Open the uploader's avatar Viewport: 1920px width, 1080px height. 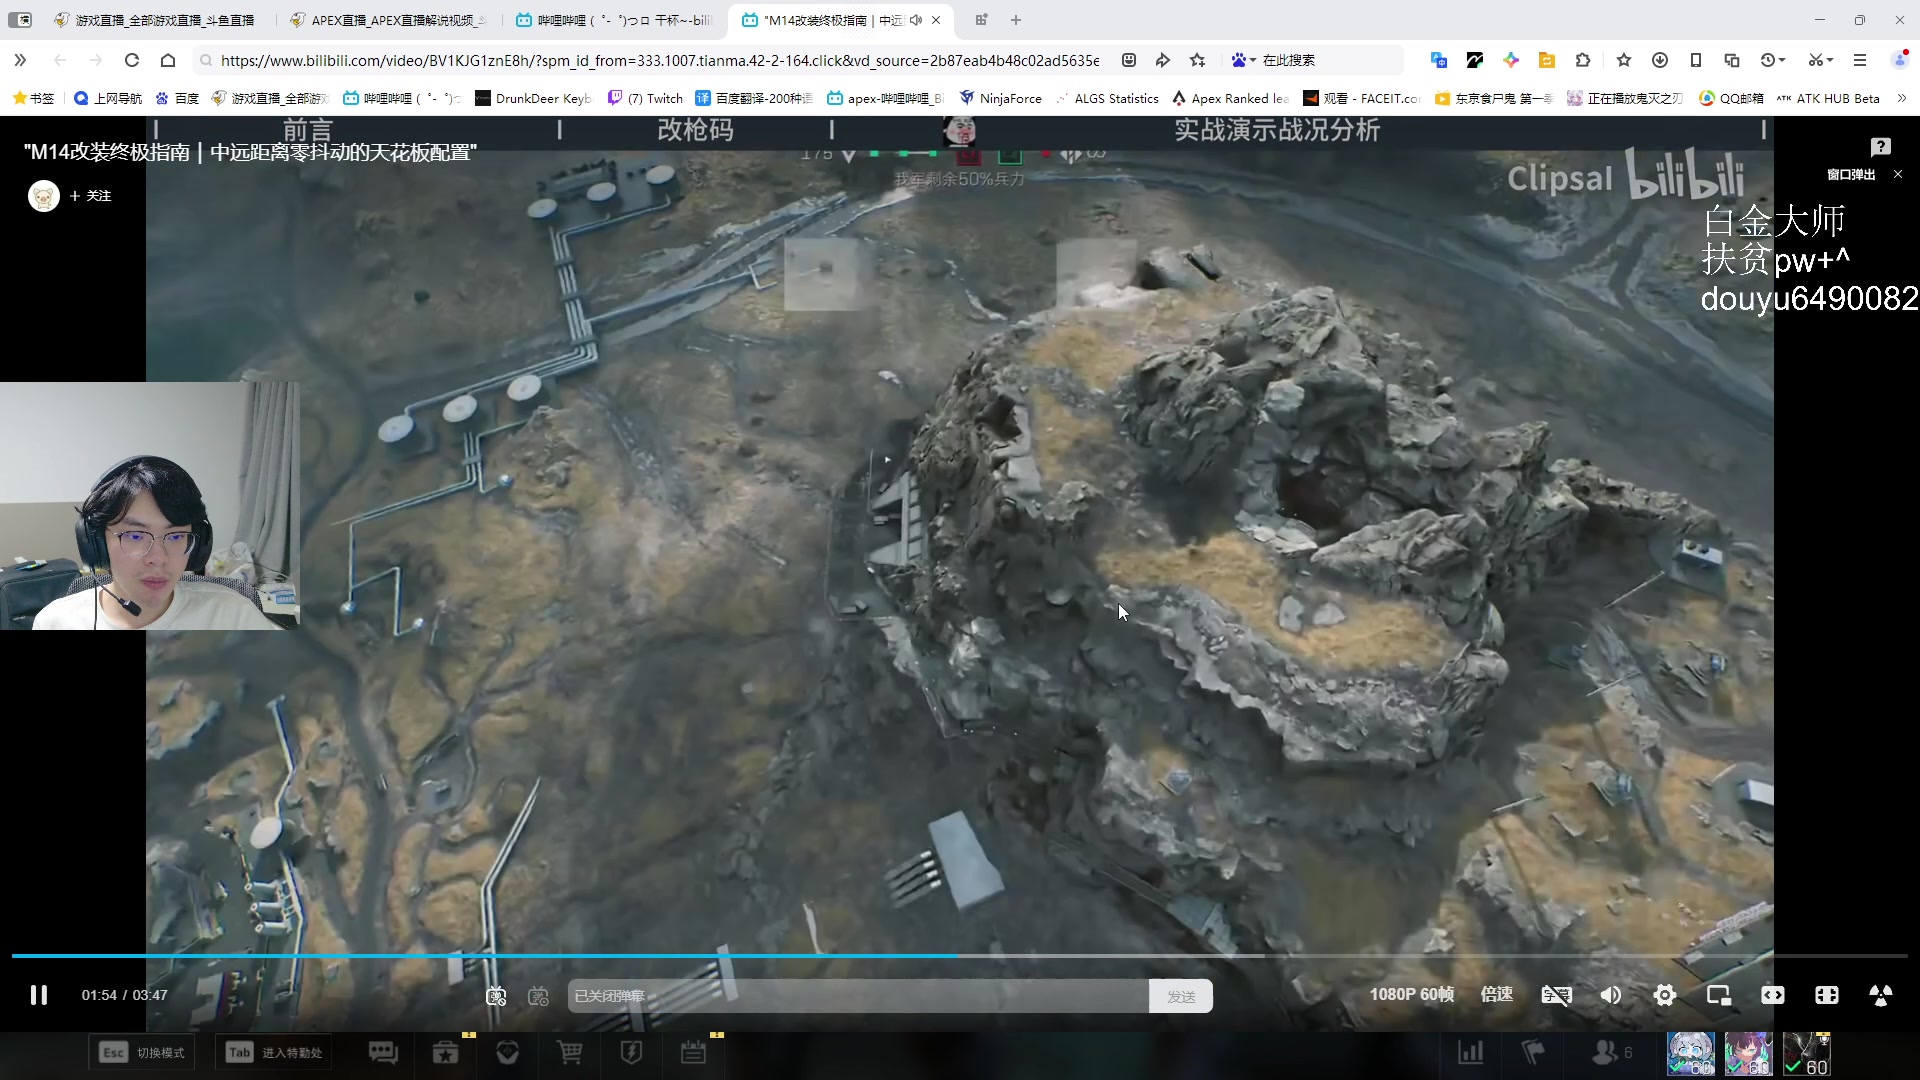[x=43, y=196]
